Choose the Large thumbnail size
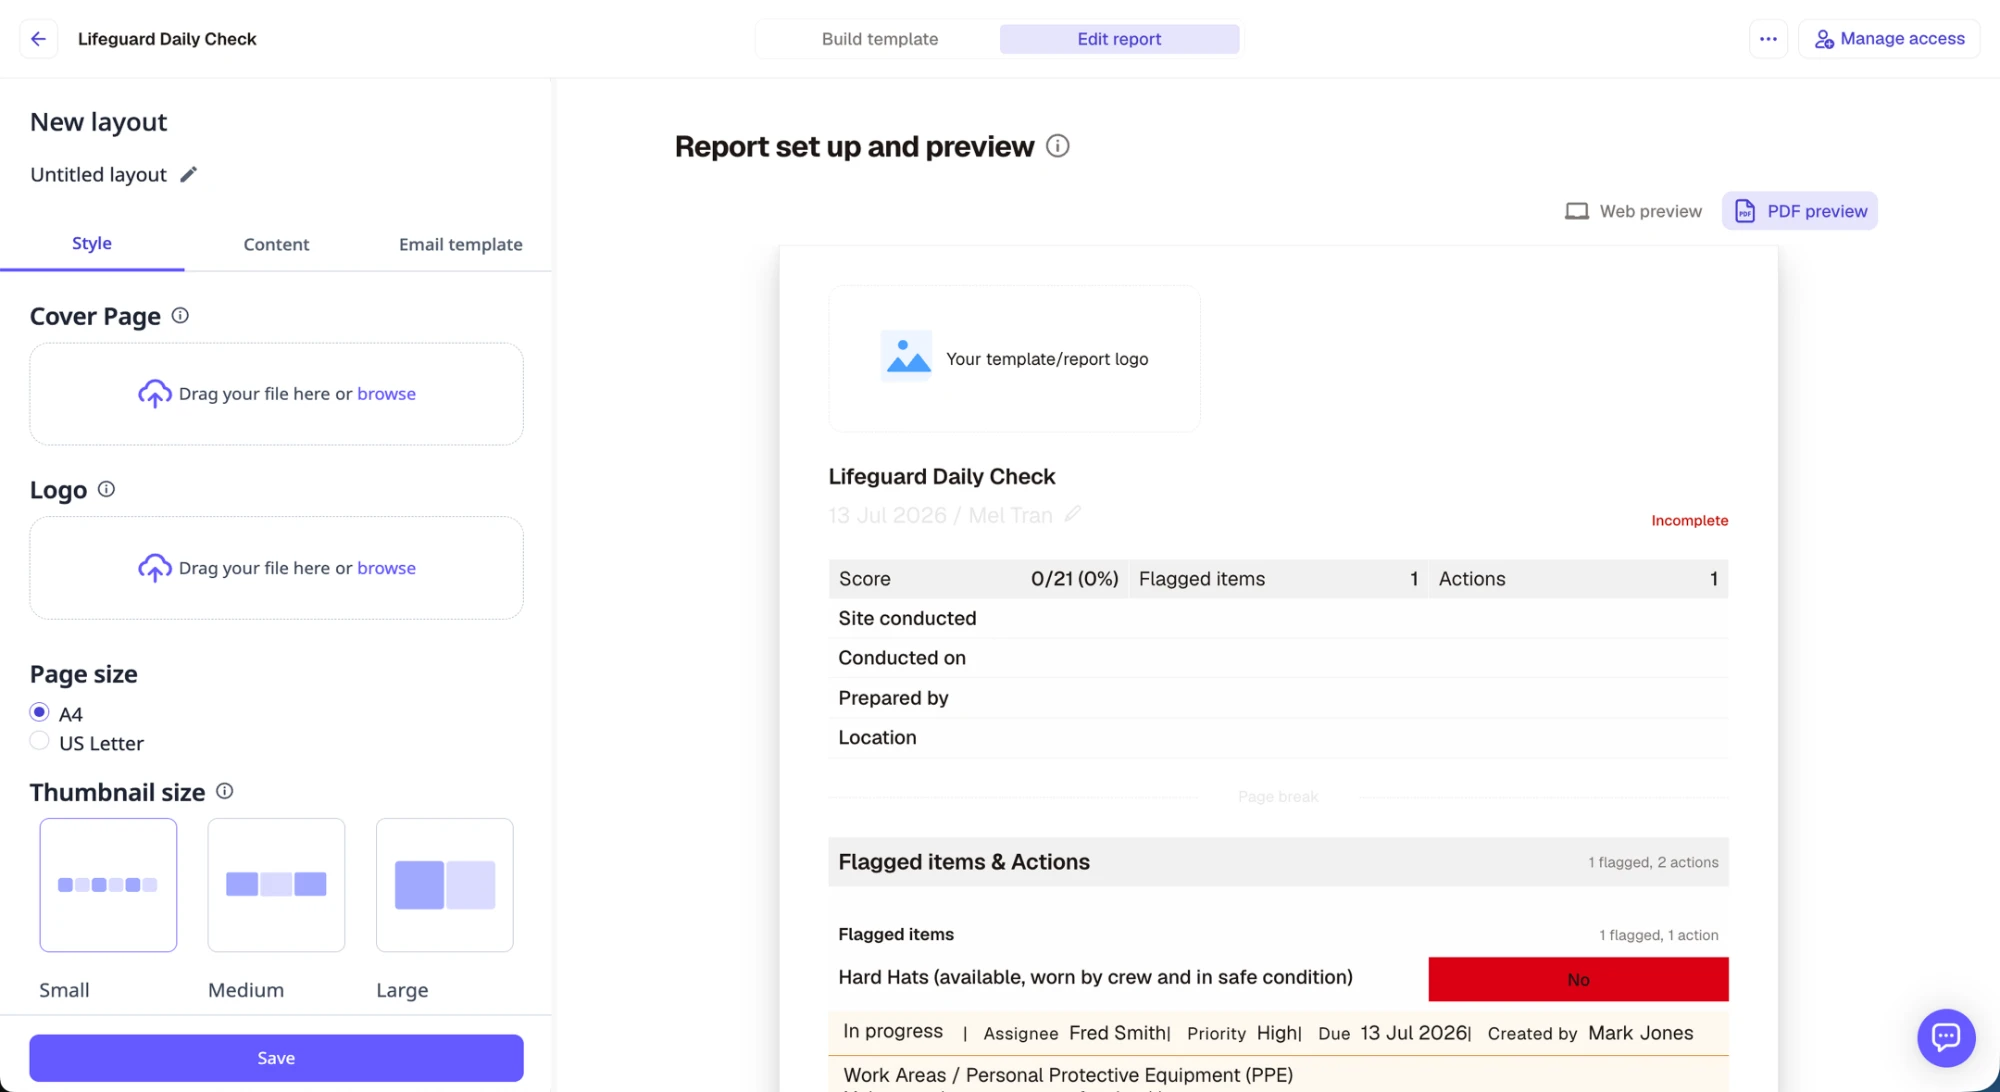 click(x=444, y=885)
